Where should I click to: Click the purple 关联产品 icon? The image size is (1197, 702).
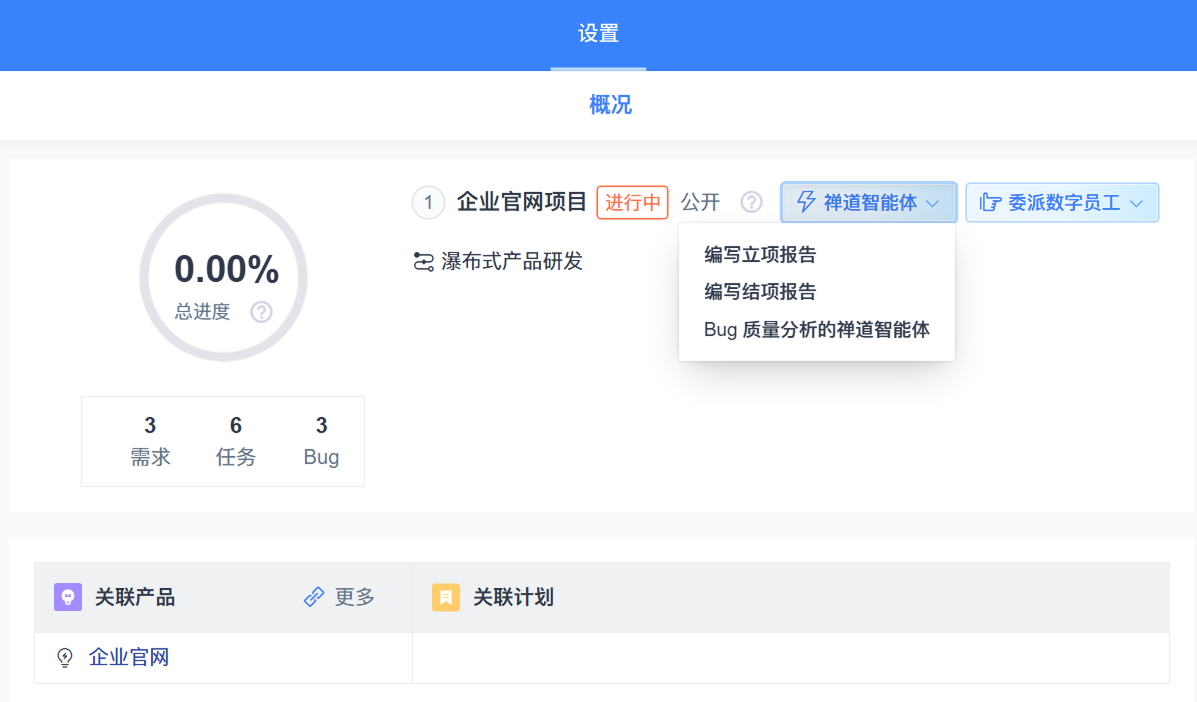point(68,597)
